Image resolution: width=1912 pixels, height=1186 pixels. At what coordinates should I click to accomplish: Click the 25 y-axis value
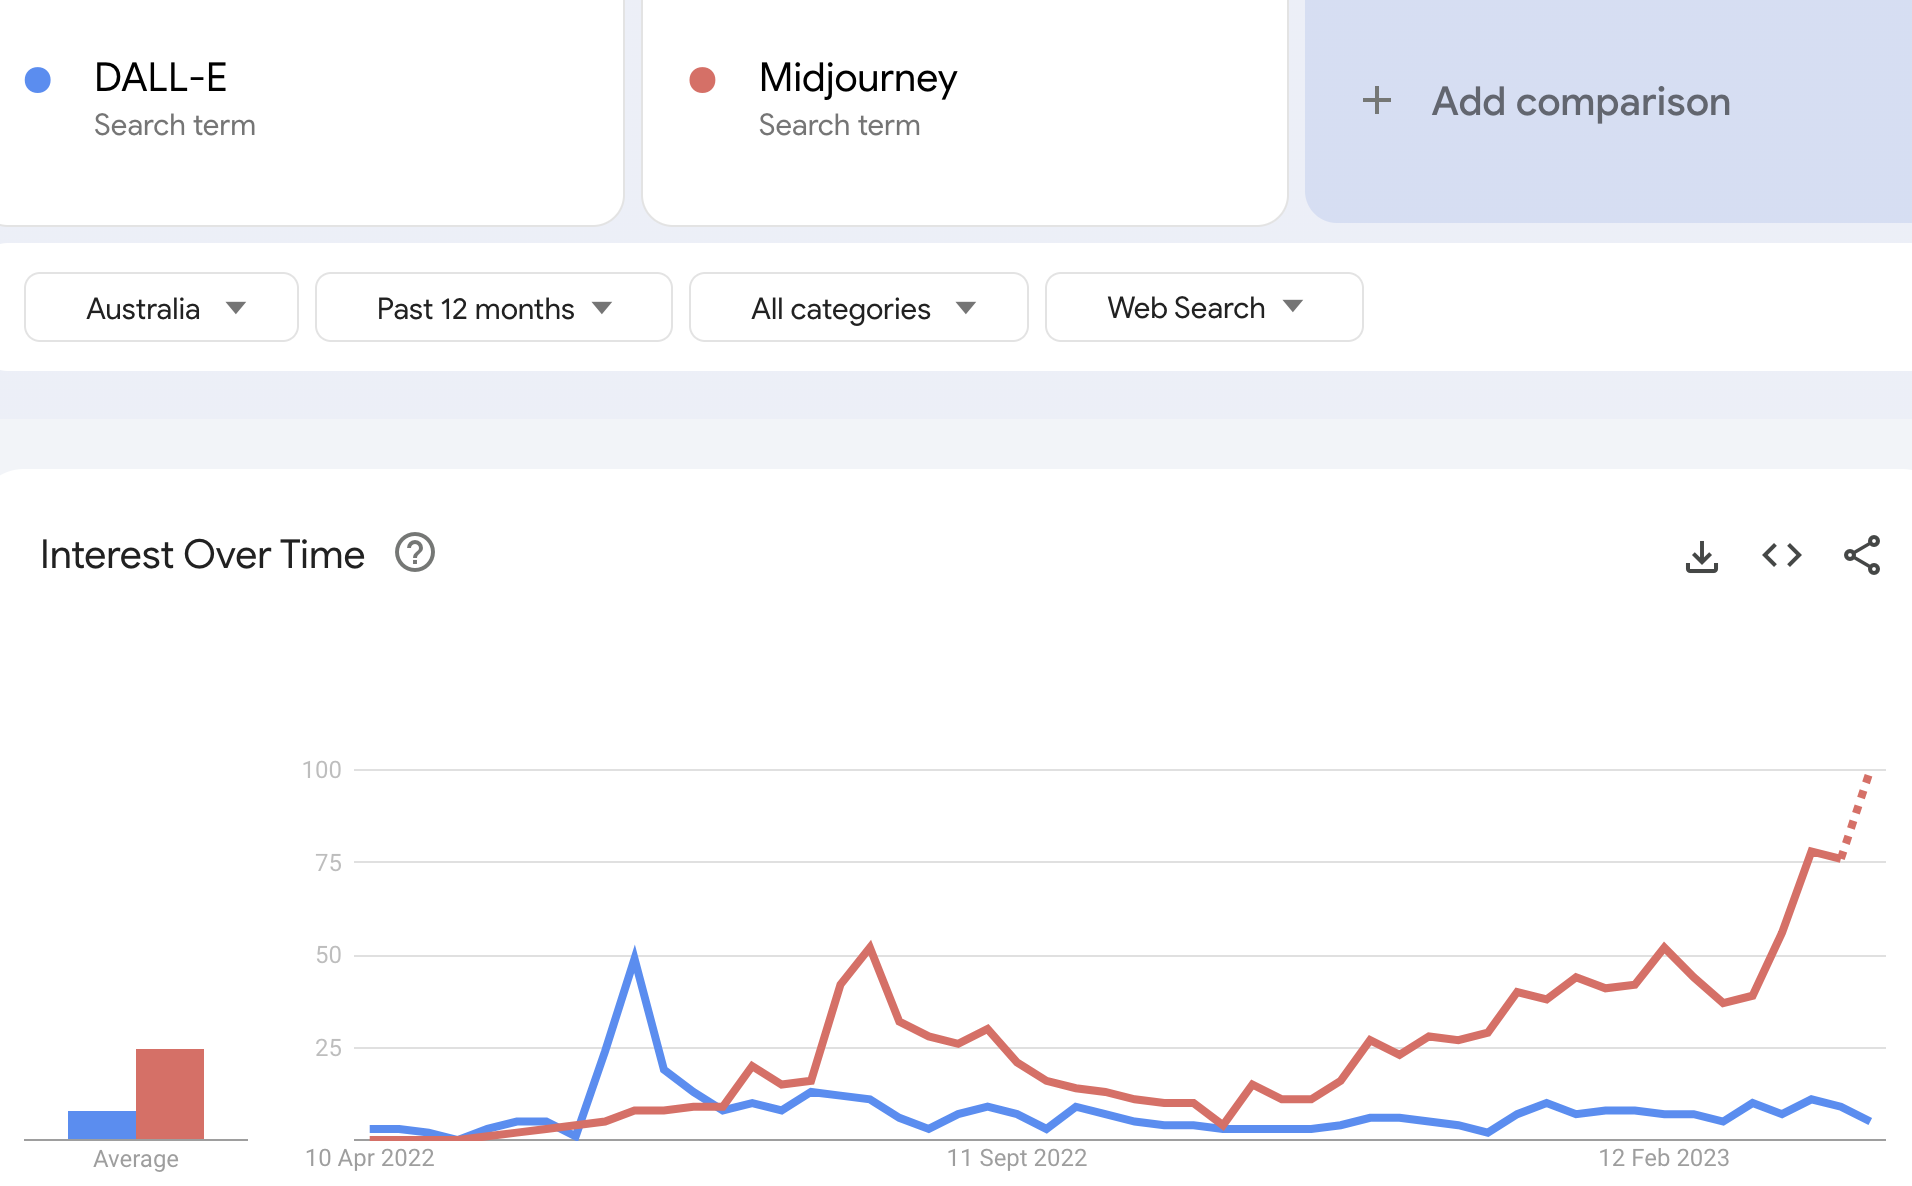(x=328, y=1048)
